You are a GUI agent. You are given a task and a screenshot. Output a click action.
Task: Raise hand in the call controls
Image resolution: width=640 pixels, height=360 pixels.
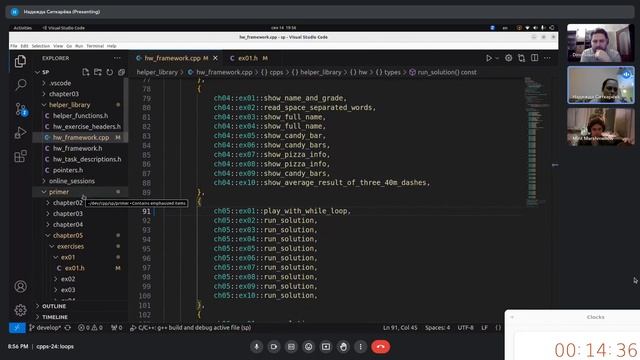point(343,347)
